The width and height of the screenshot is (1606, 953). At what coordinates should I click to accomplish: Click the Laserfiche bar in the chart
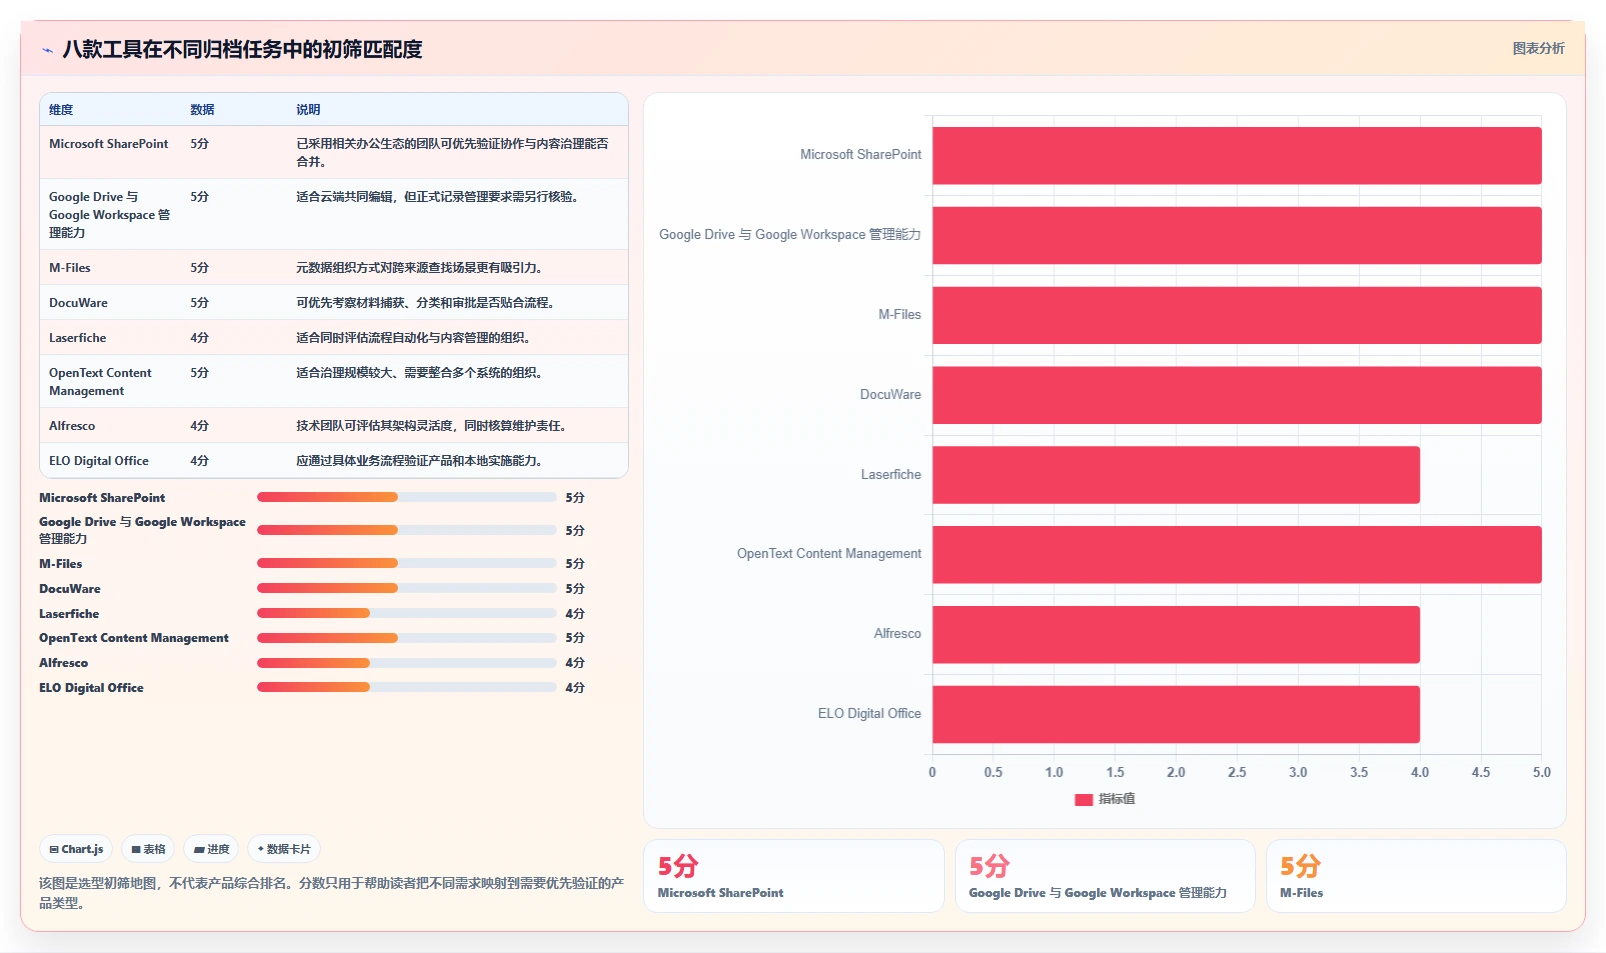click(1176, 475)
